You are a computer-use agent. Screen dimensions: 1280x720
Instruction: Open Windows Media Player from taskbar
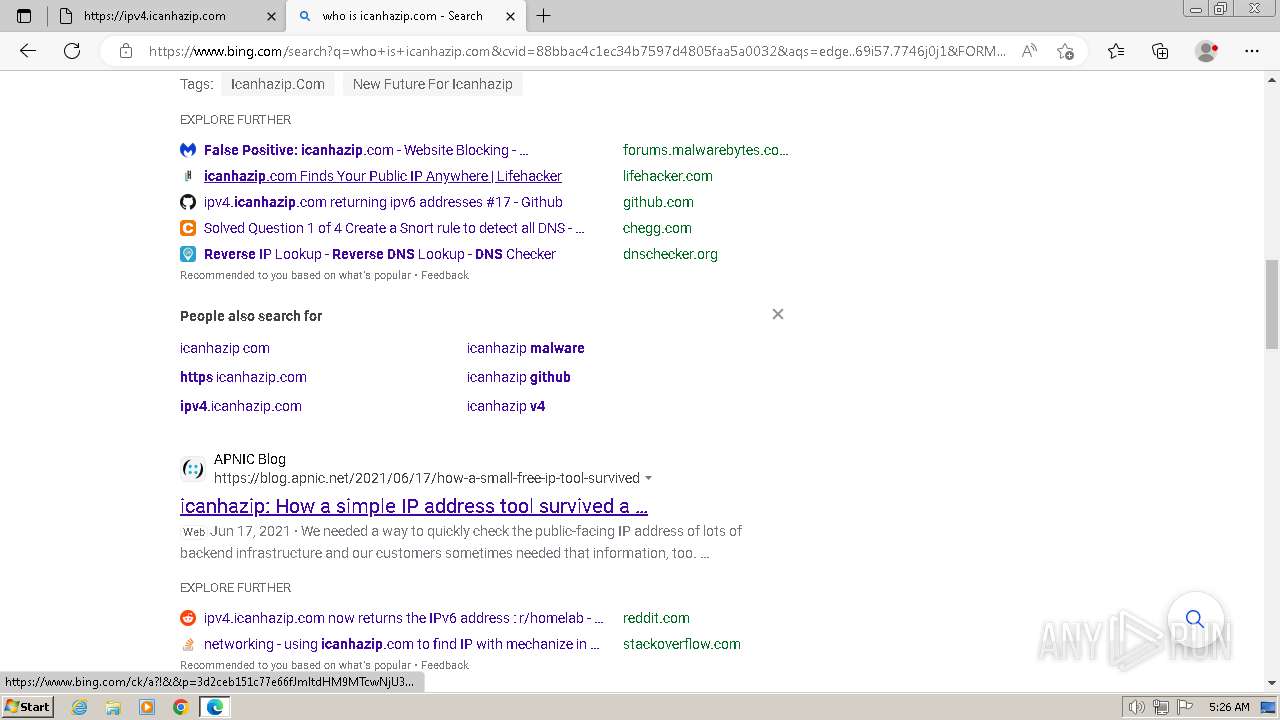pyautogui.click(x=147, y=707)
